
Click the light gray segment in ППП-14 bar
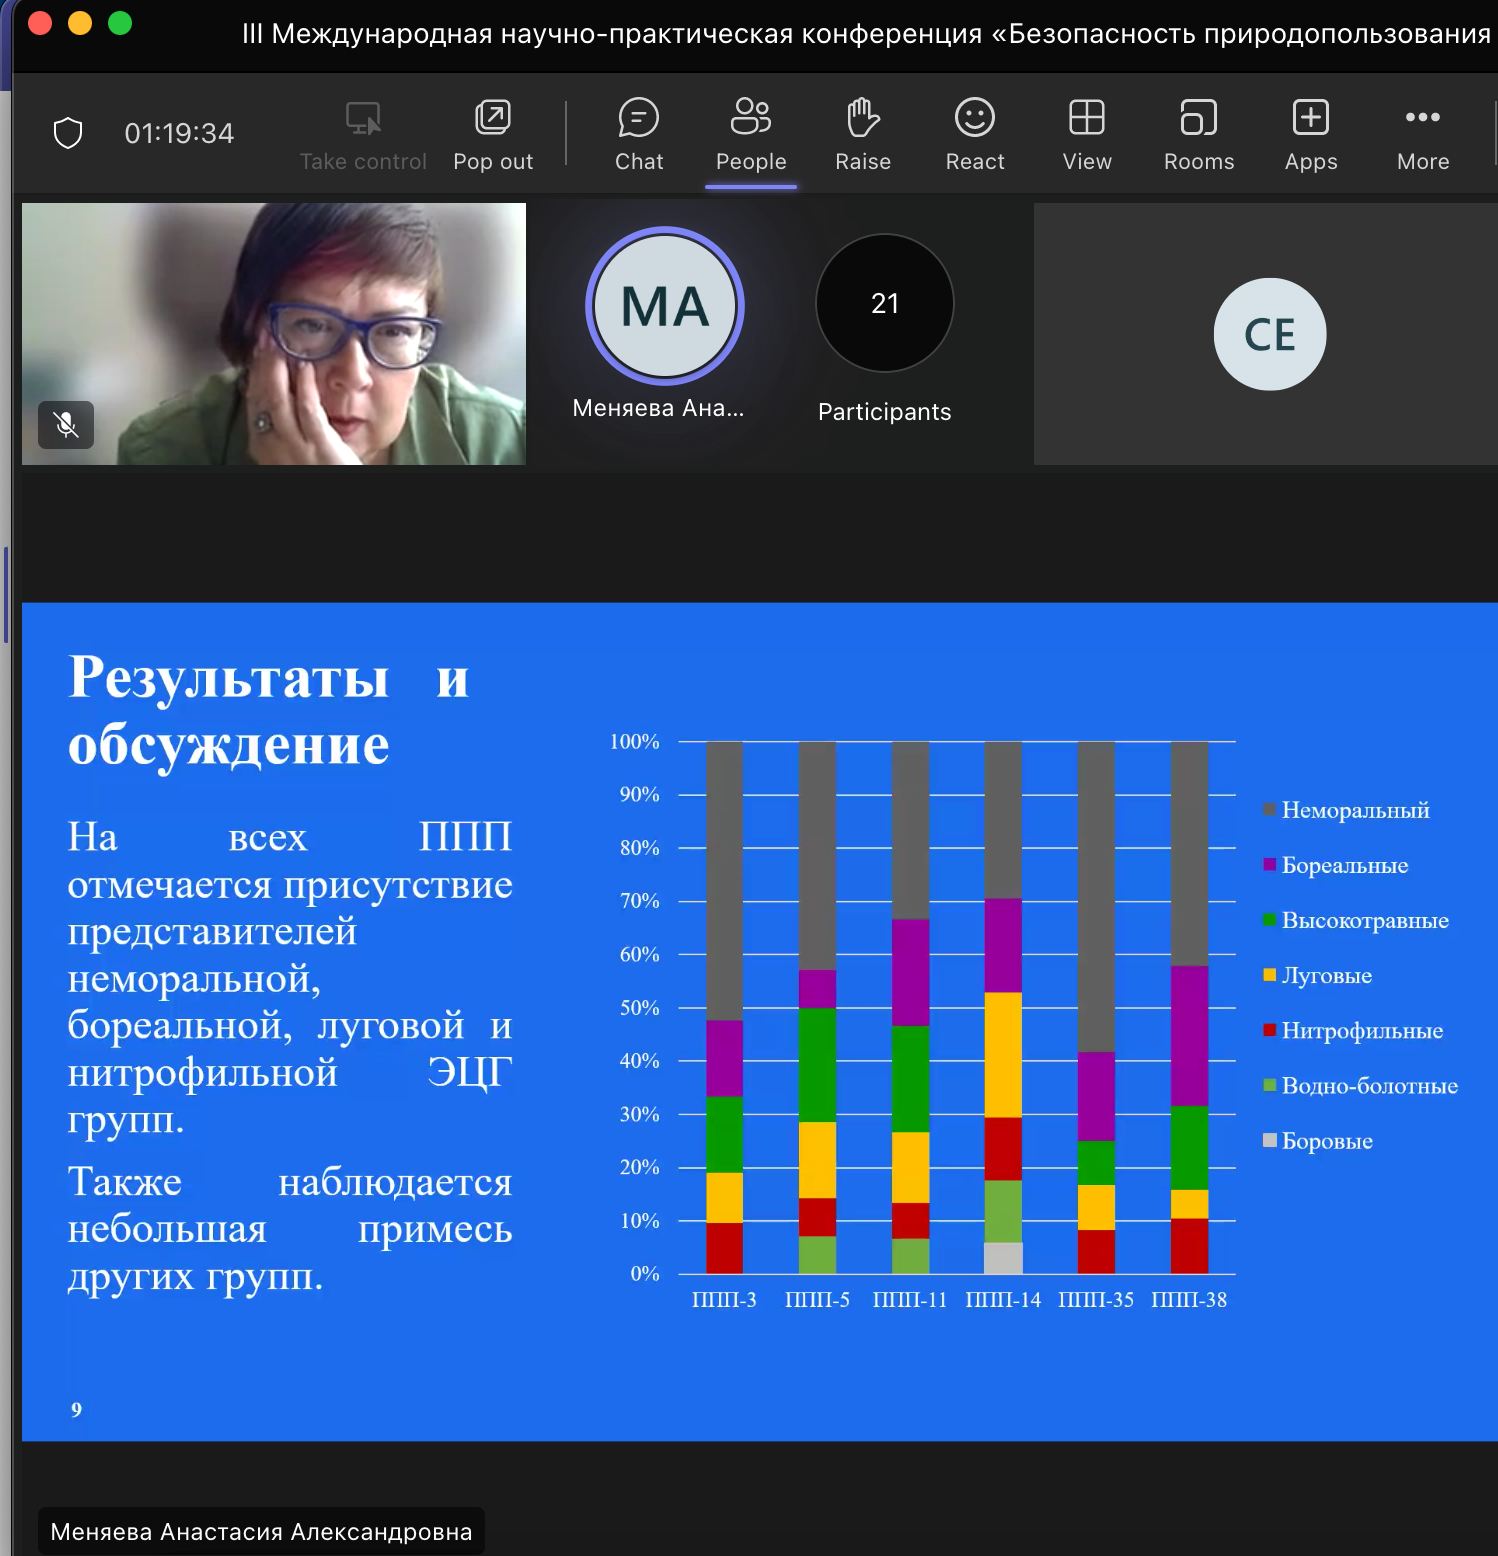(x=1003, y=1258)
